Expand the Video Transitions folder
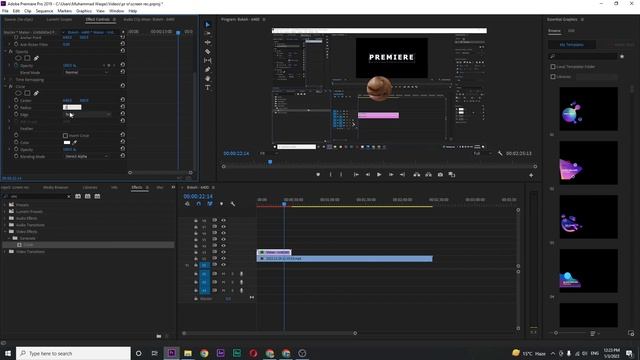Screen dimensions: 640x360 pyautogui.click(x=5, y=251)
